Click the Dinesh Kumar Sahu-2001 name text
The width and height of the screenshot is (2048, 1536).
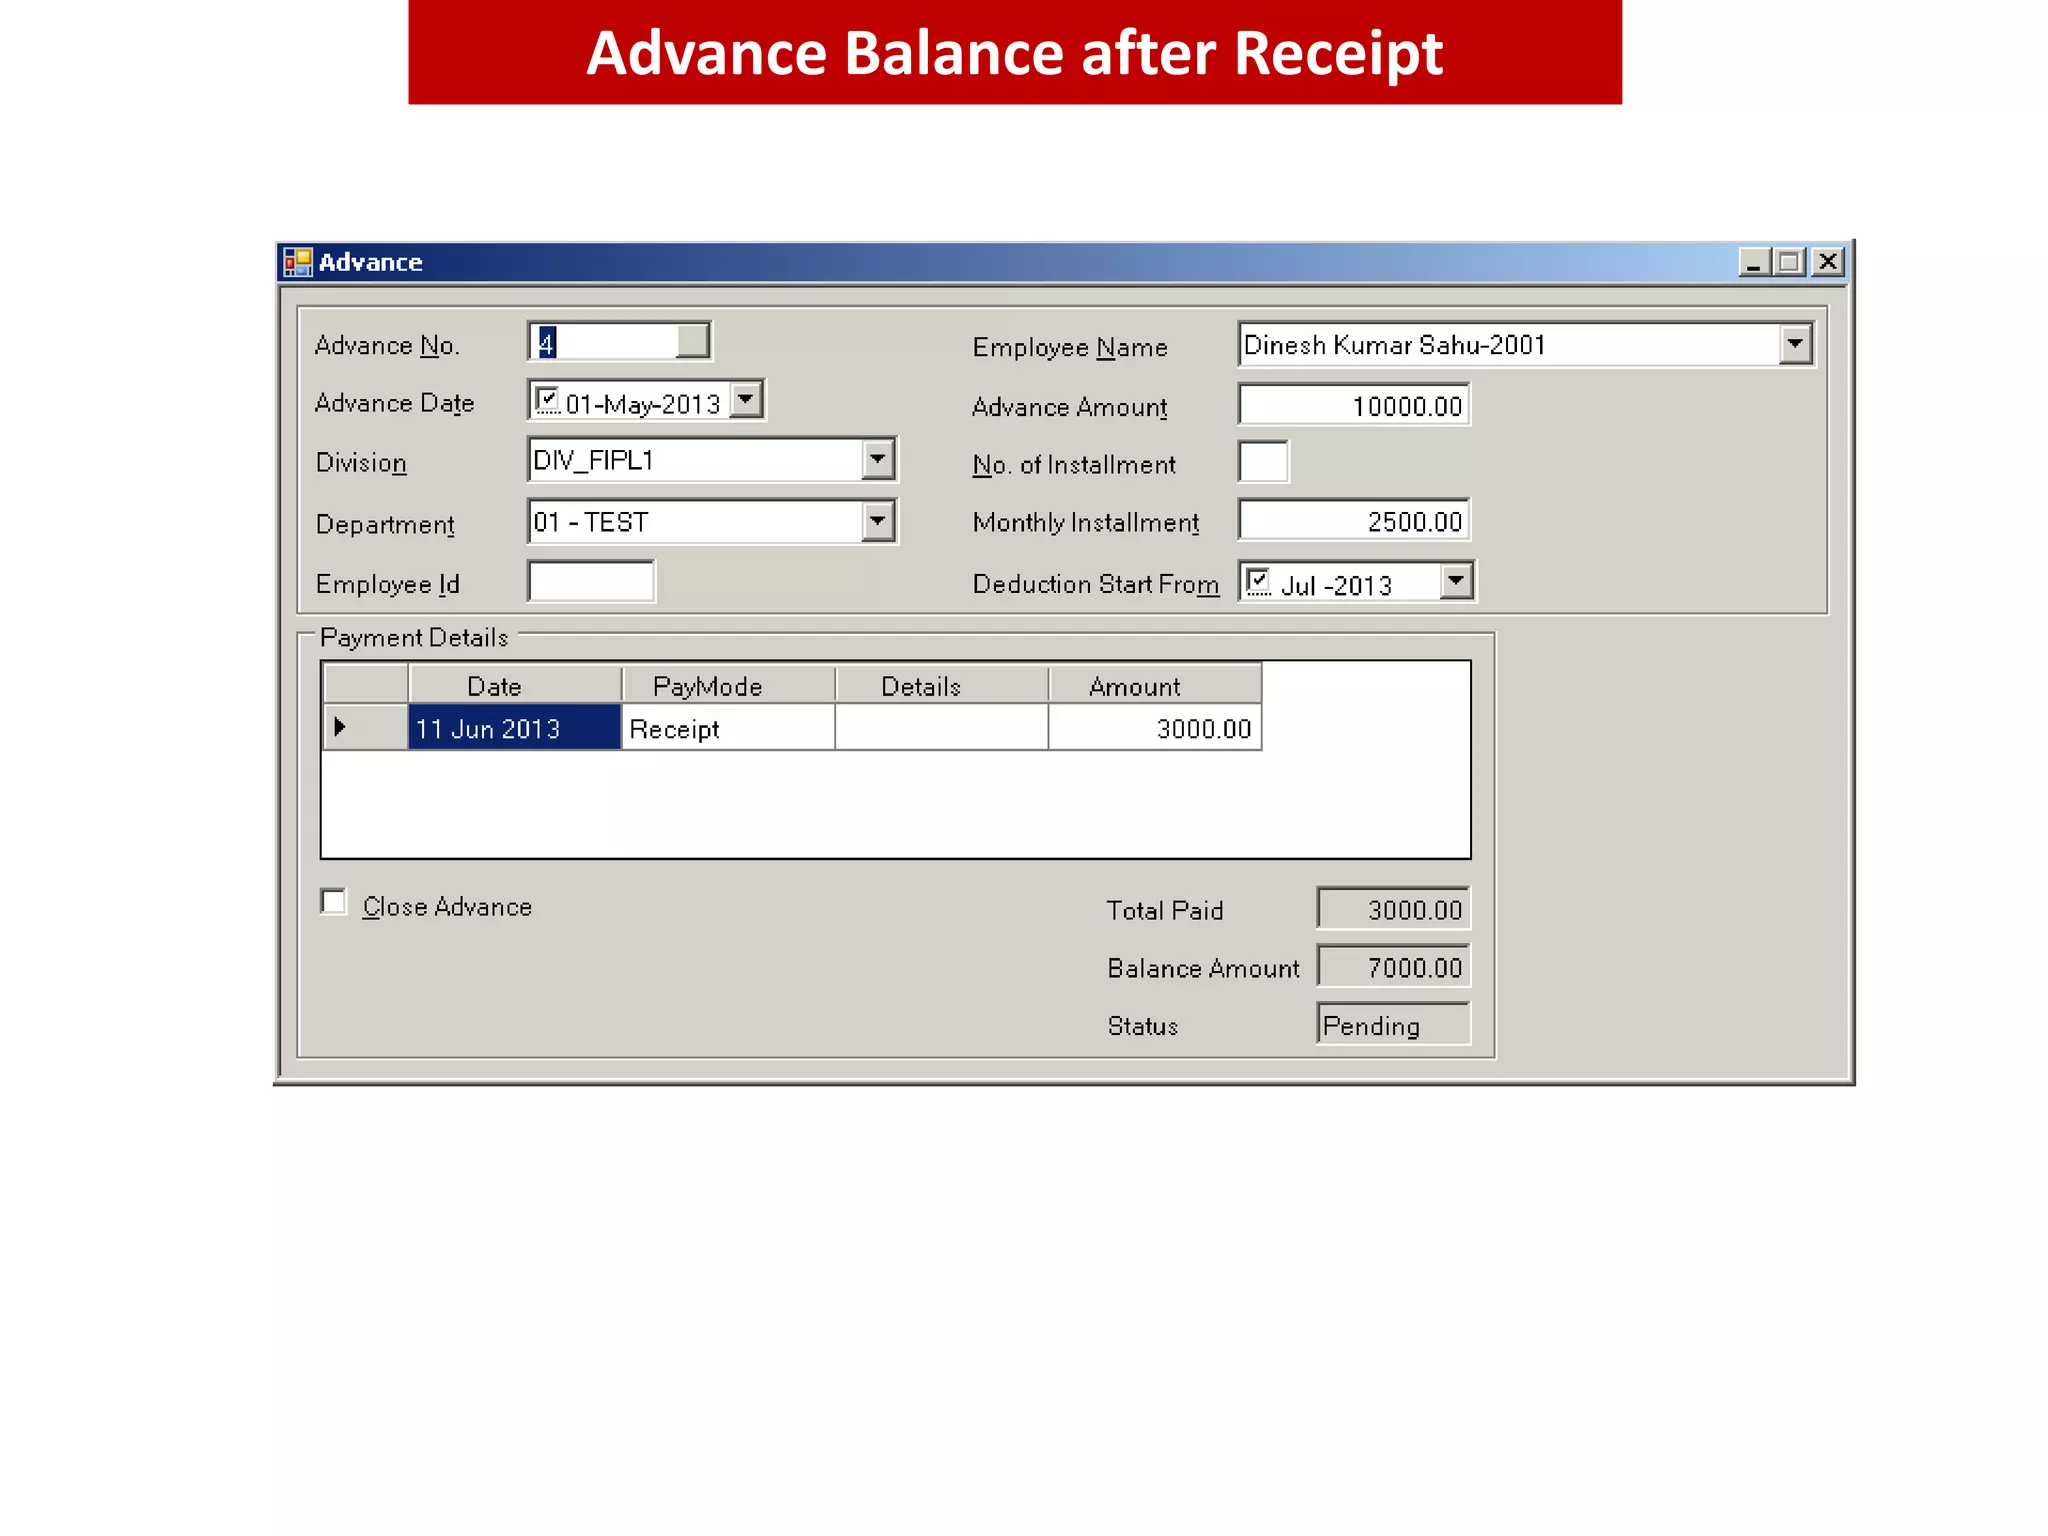(x=1395, y=345)
